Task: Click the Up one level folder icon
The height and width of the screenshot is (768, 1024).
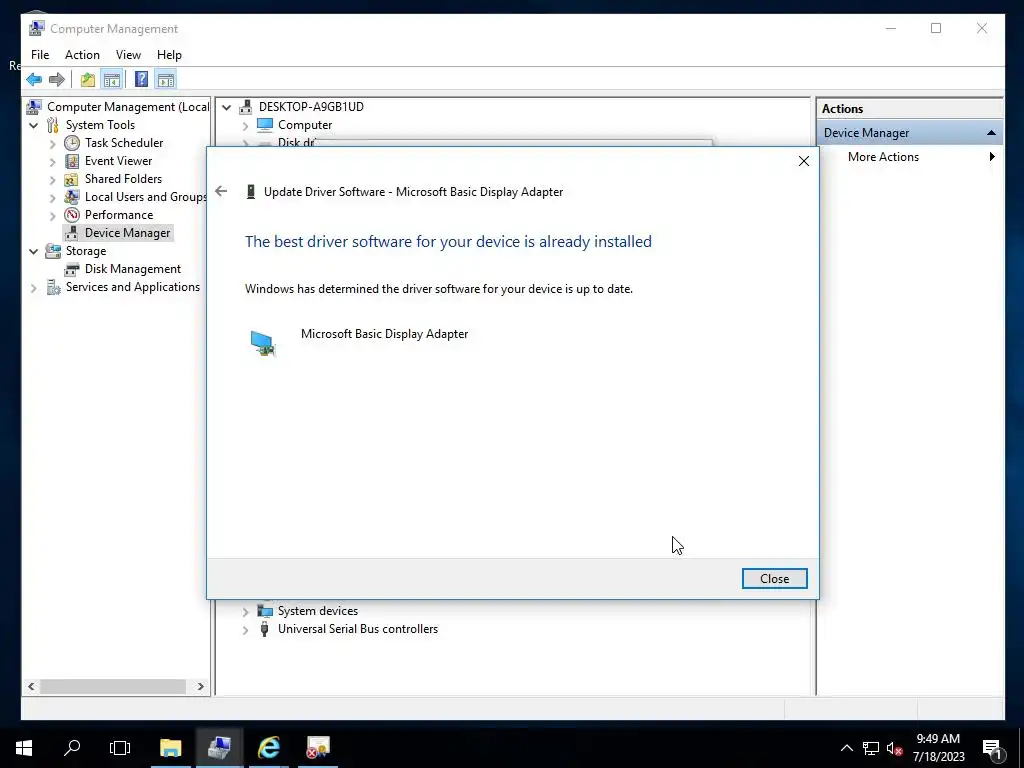Action: click(x=88, y=80)
